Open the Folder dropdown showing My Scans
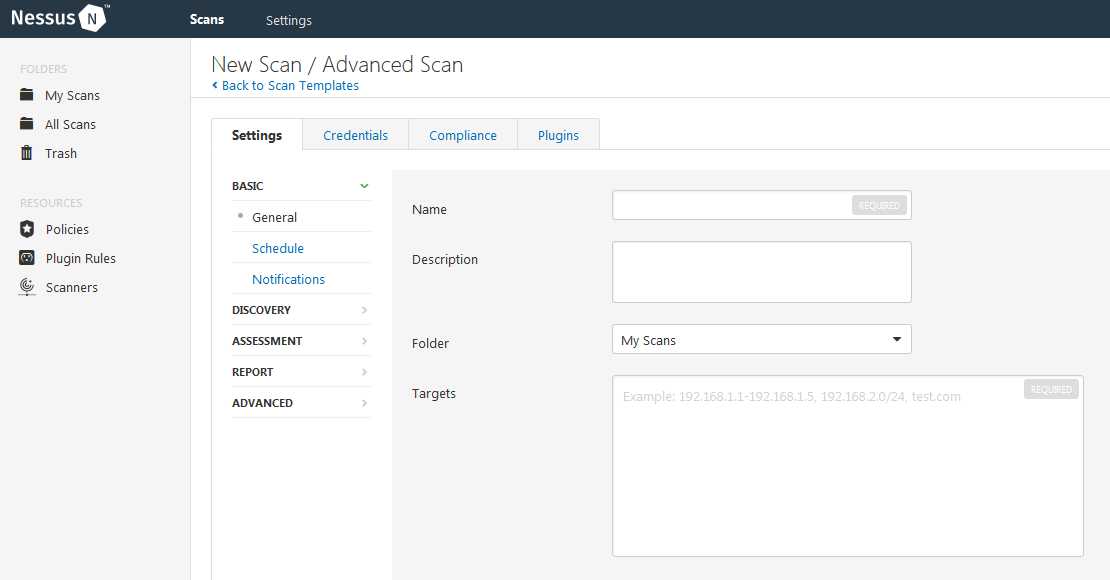The width and height of the screenshot is (1110, 580). 762,339
